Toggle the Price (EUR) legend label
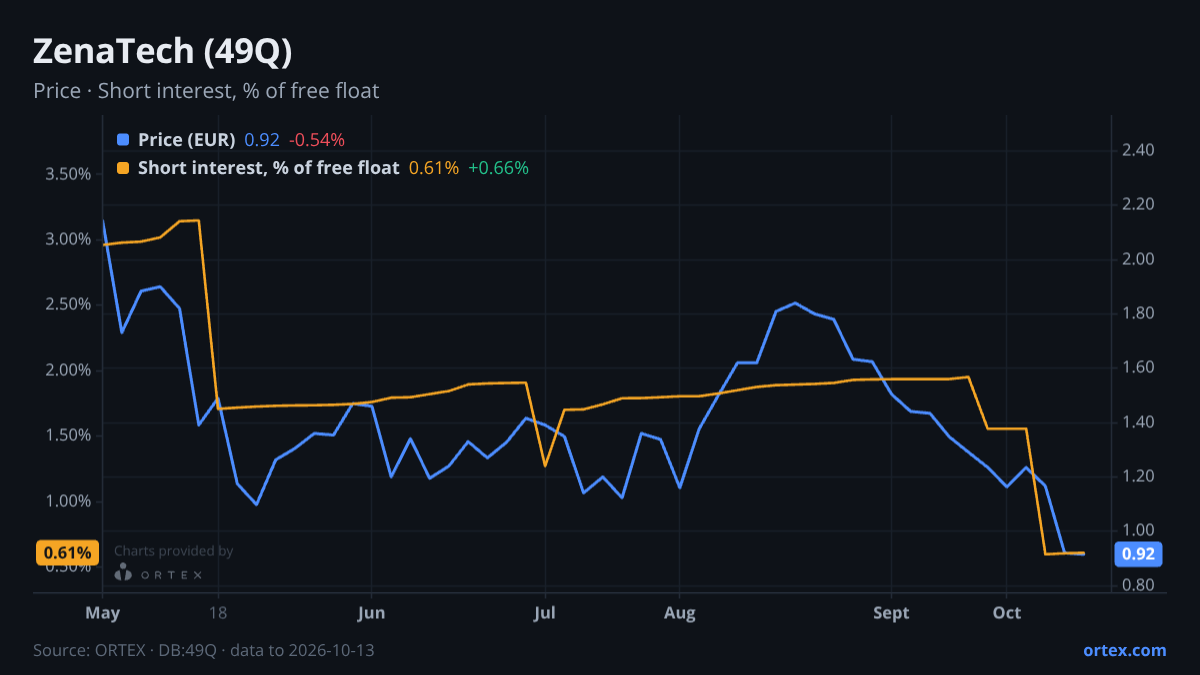1200x675 pixels. click(x=187, y=140)
